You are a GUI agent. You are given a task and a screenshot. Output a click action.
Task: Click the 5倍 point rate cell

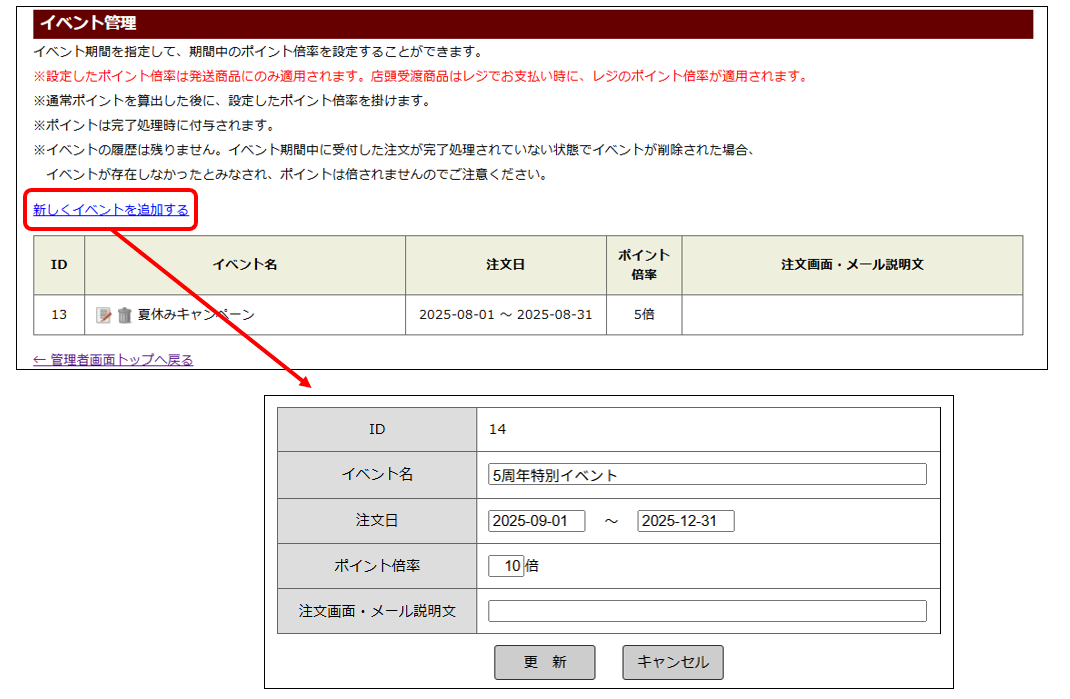pyautogui.click(x=644, y=315)
